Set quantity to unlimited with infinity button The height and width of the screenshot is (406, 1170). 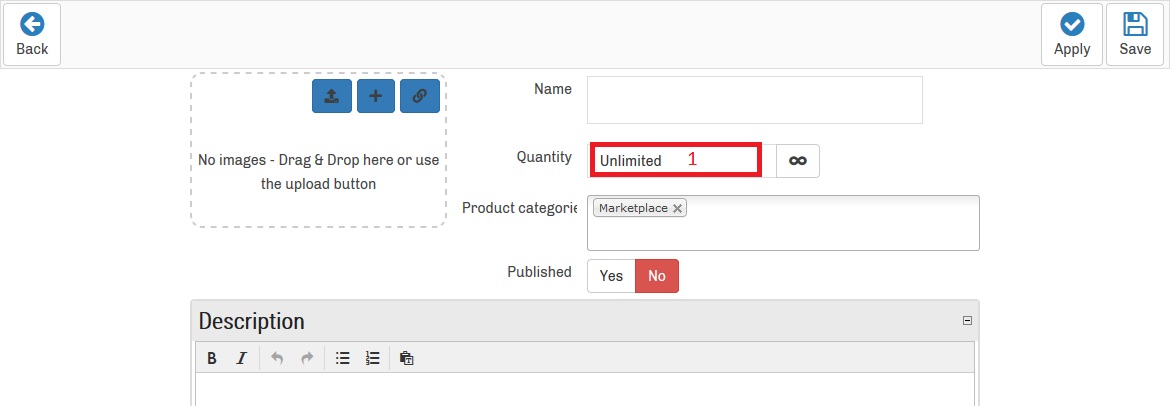click(797, 161)
